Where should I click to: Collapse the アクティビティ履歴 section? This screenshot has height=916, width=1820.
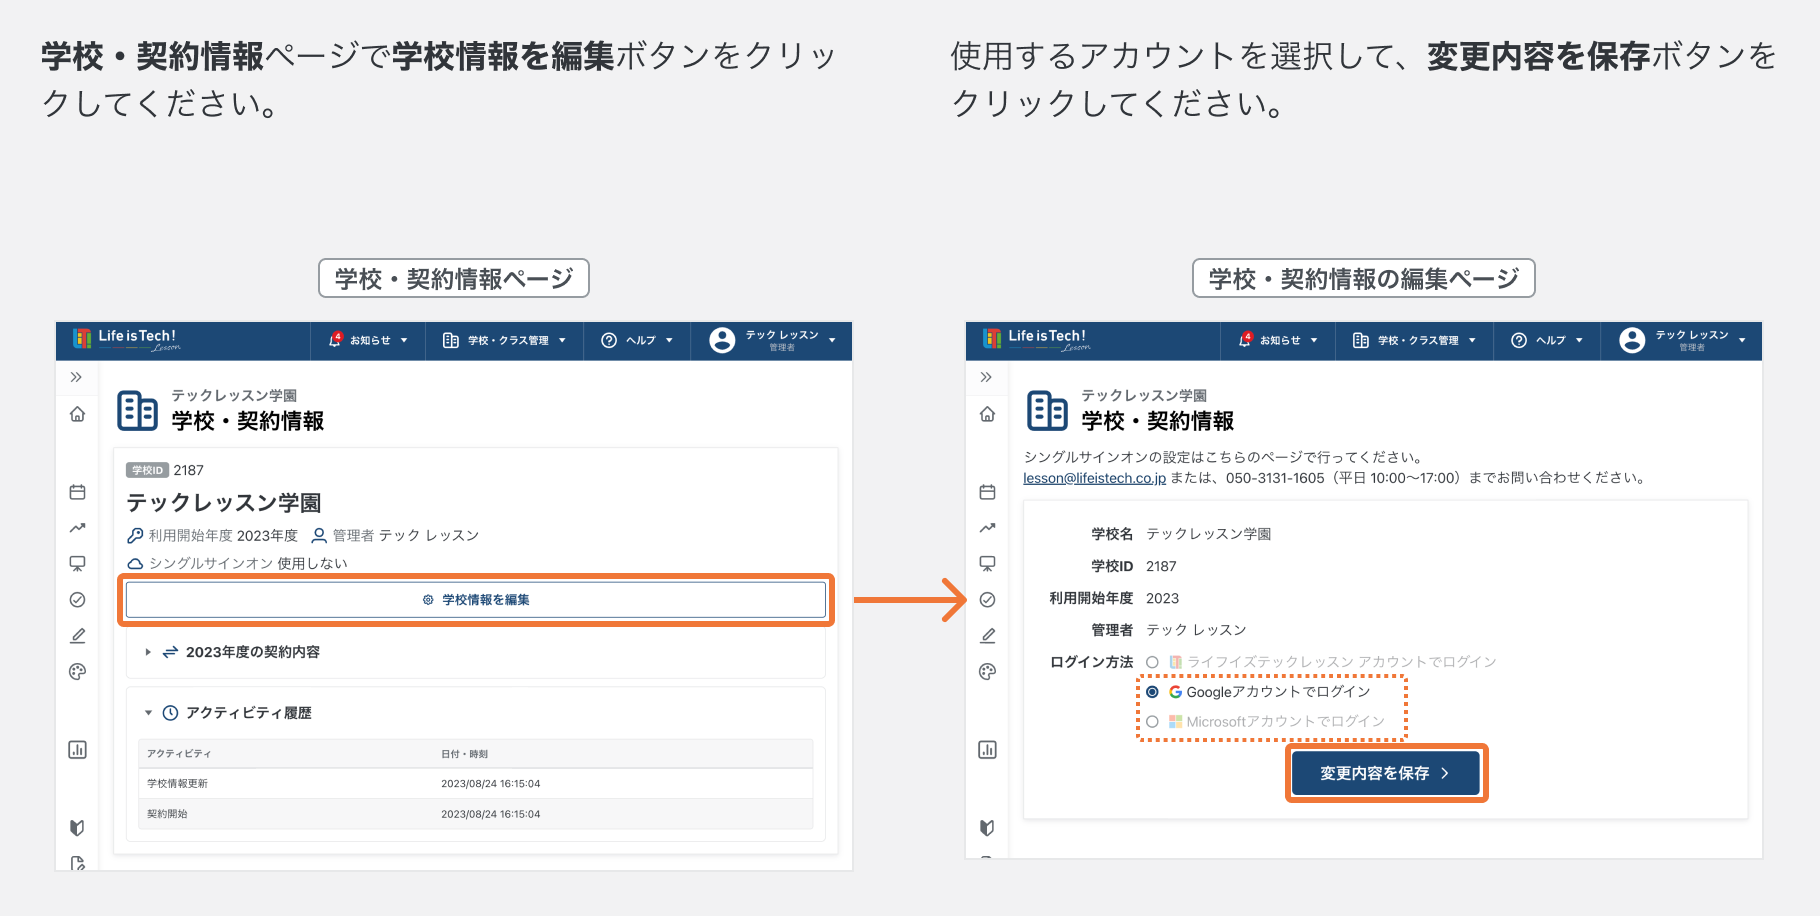tap(148, 713)
